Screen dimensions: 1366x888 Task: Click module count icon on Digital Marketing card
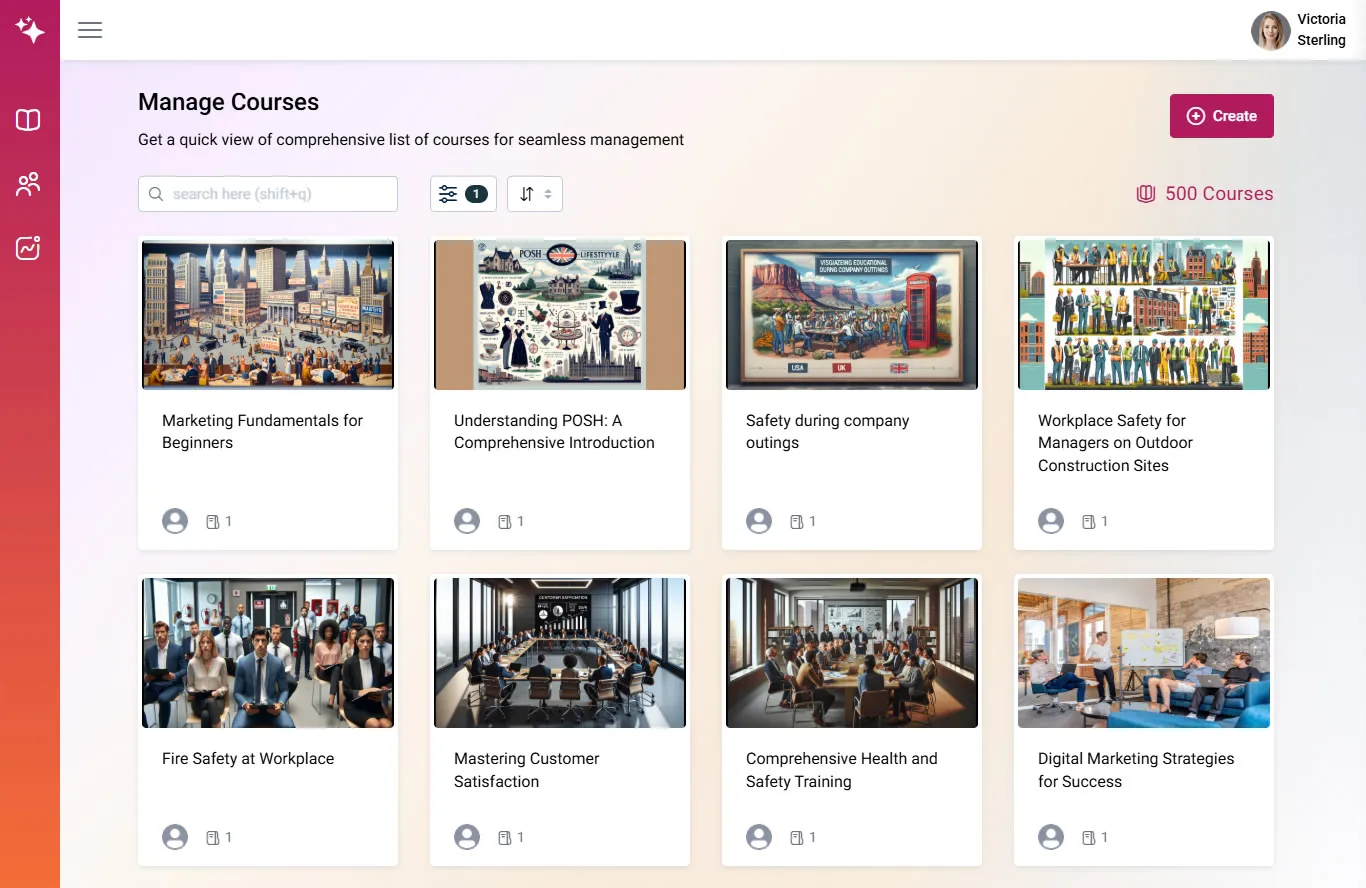pyautogui.click(x=1088, y=838)
